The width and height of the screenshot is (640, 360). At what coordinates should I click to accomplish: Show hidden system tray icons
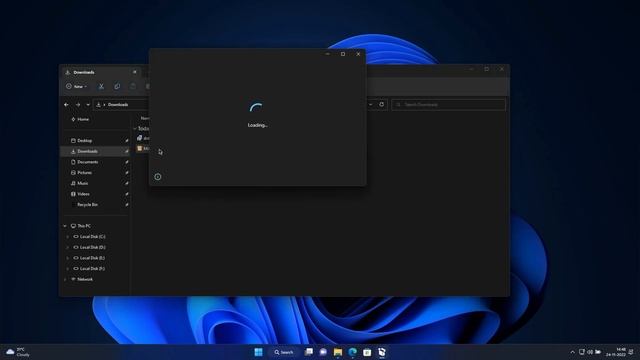[572, 352]
